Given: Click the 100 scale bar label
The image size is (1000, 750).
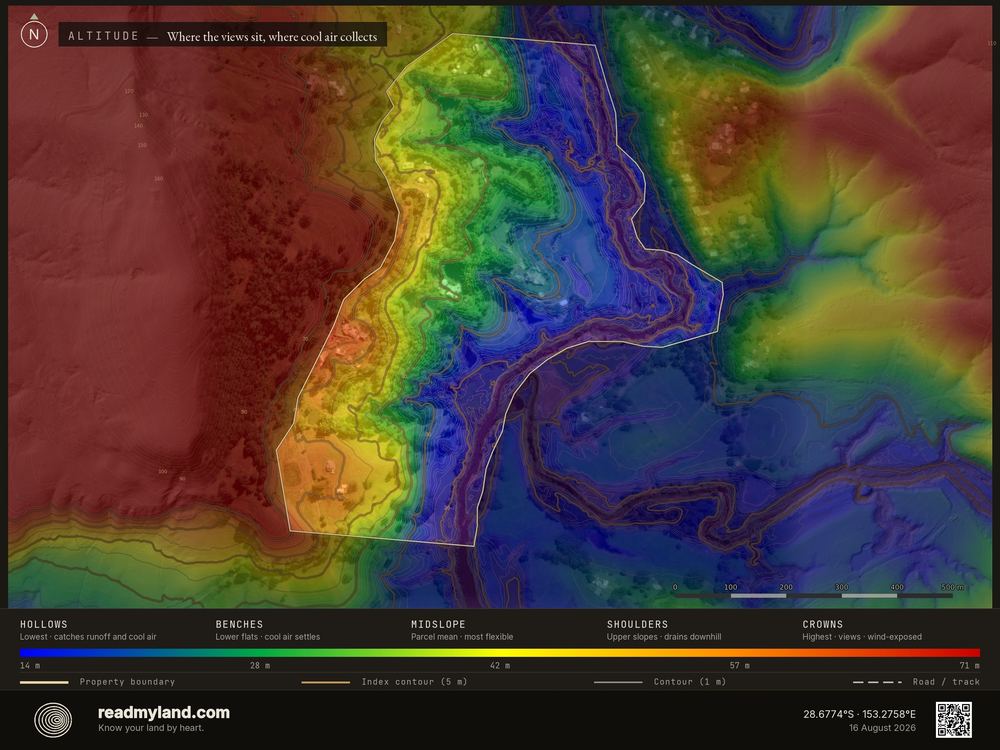Looking at the screenshot, I should tap(731, 587).
